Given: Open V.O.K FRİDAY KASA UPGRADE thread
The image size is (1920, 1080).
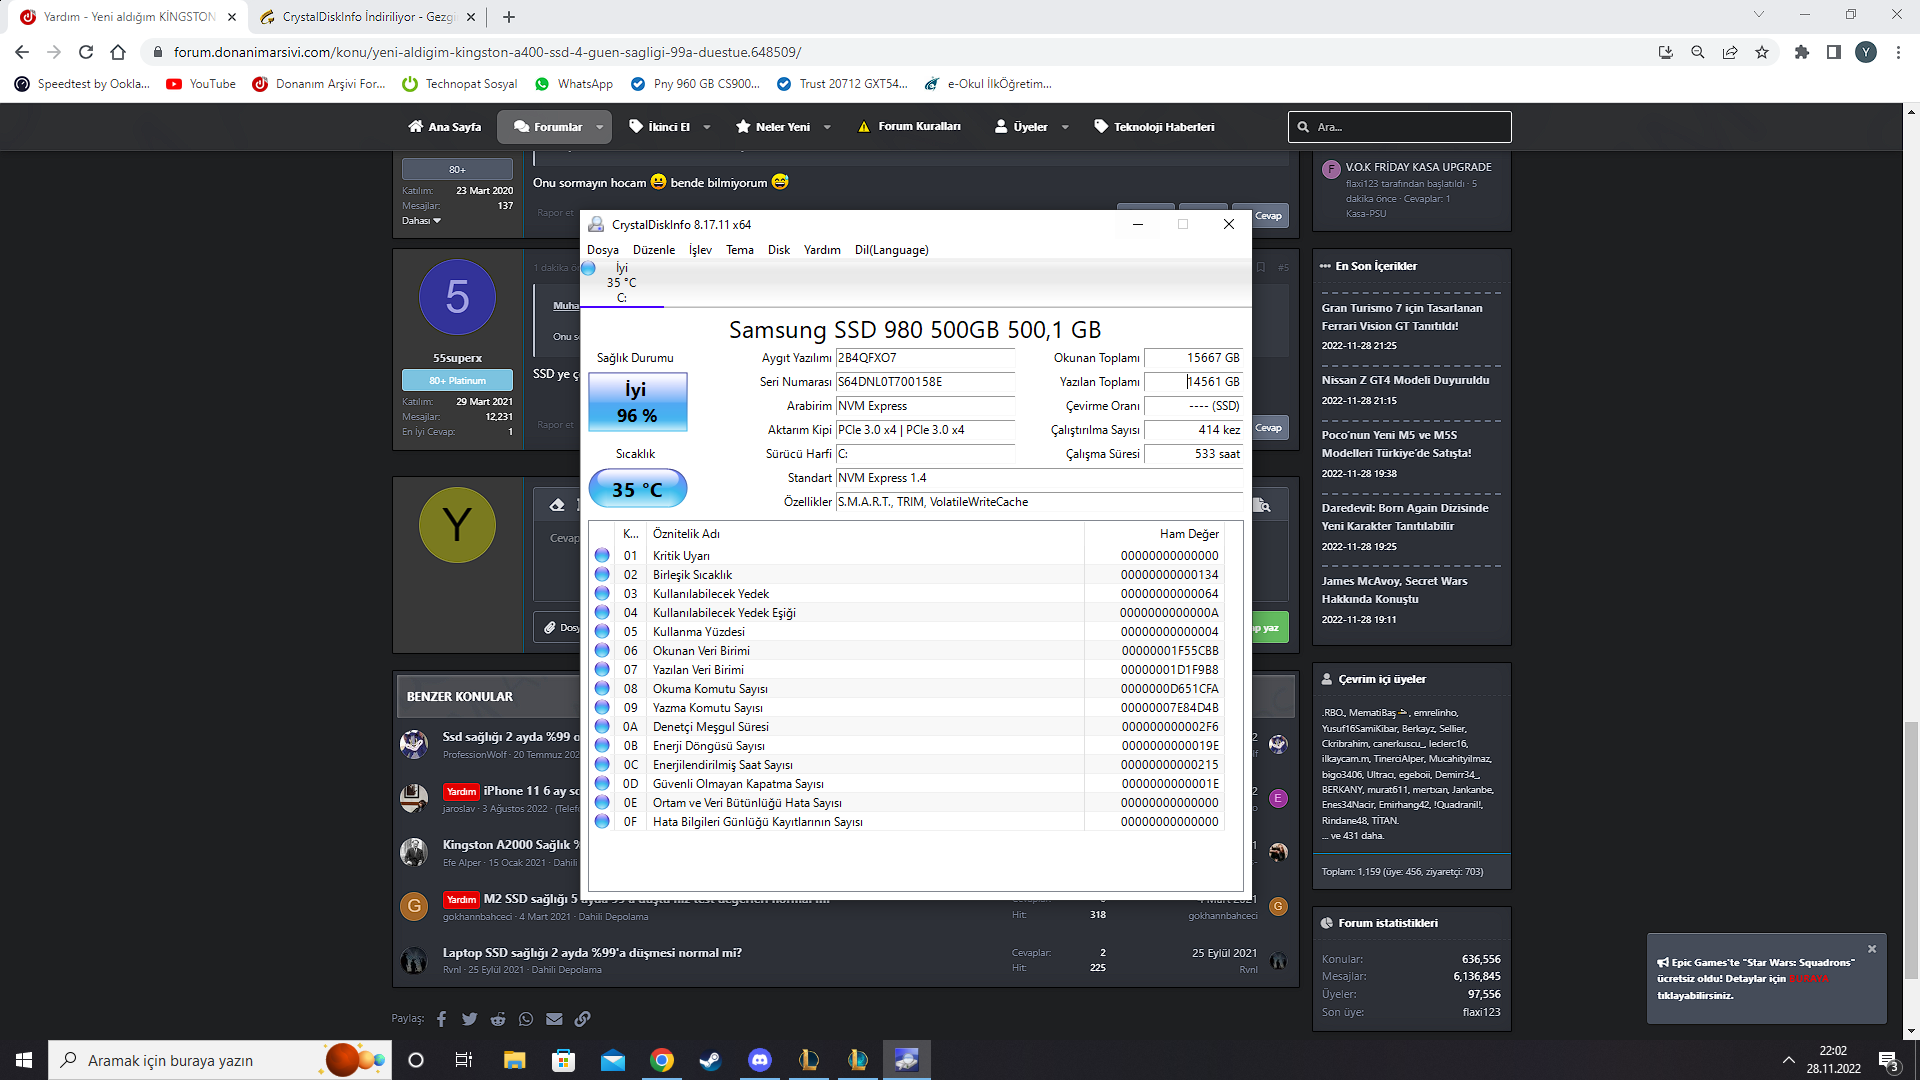Looking at the screenshot, I should (1418, 167).
